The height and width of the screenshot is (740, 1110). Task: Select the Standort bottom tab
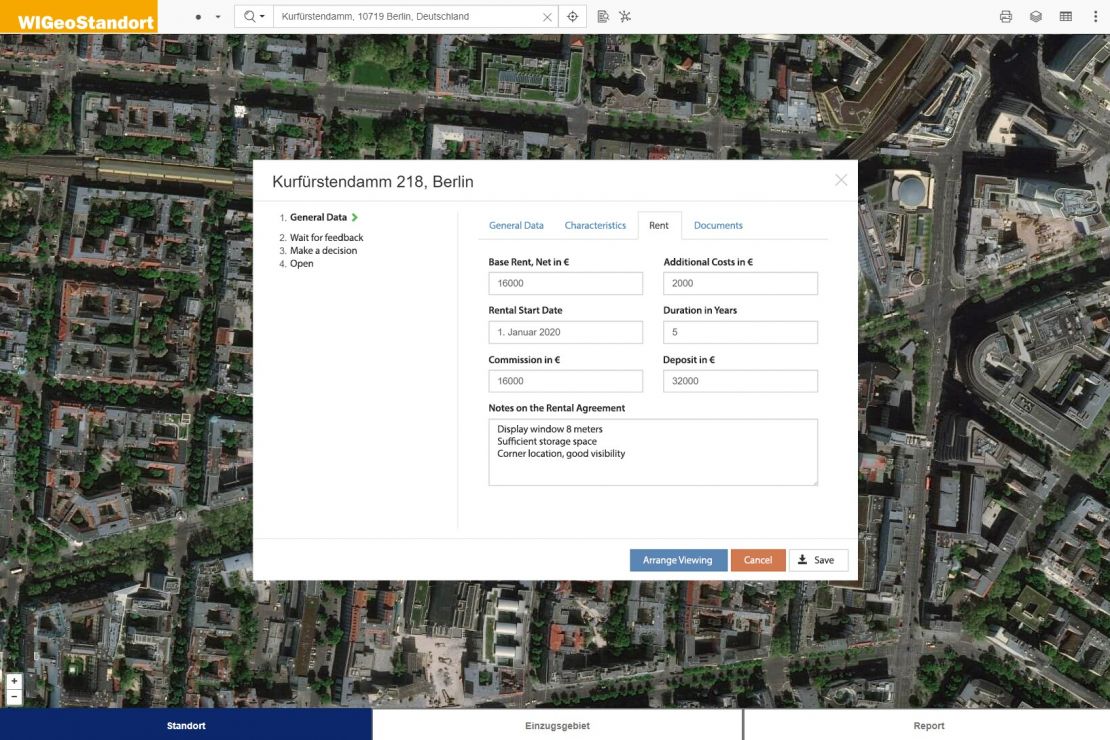coord(186,725)
